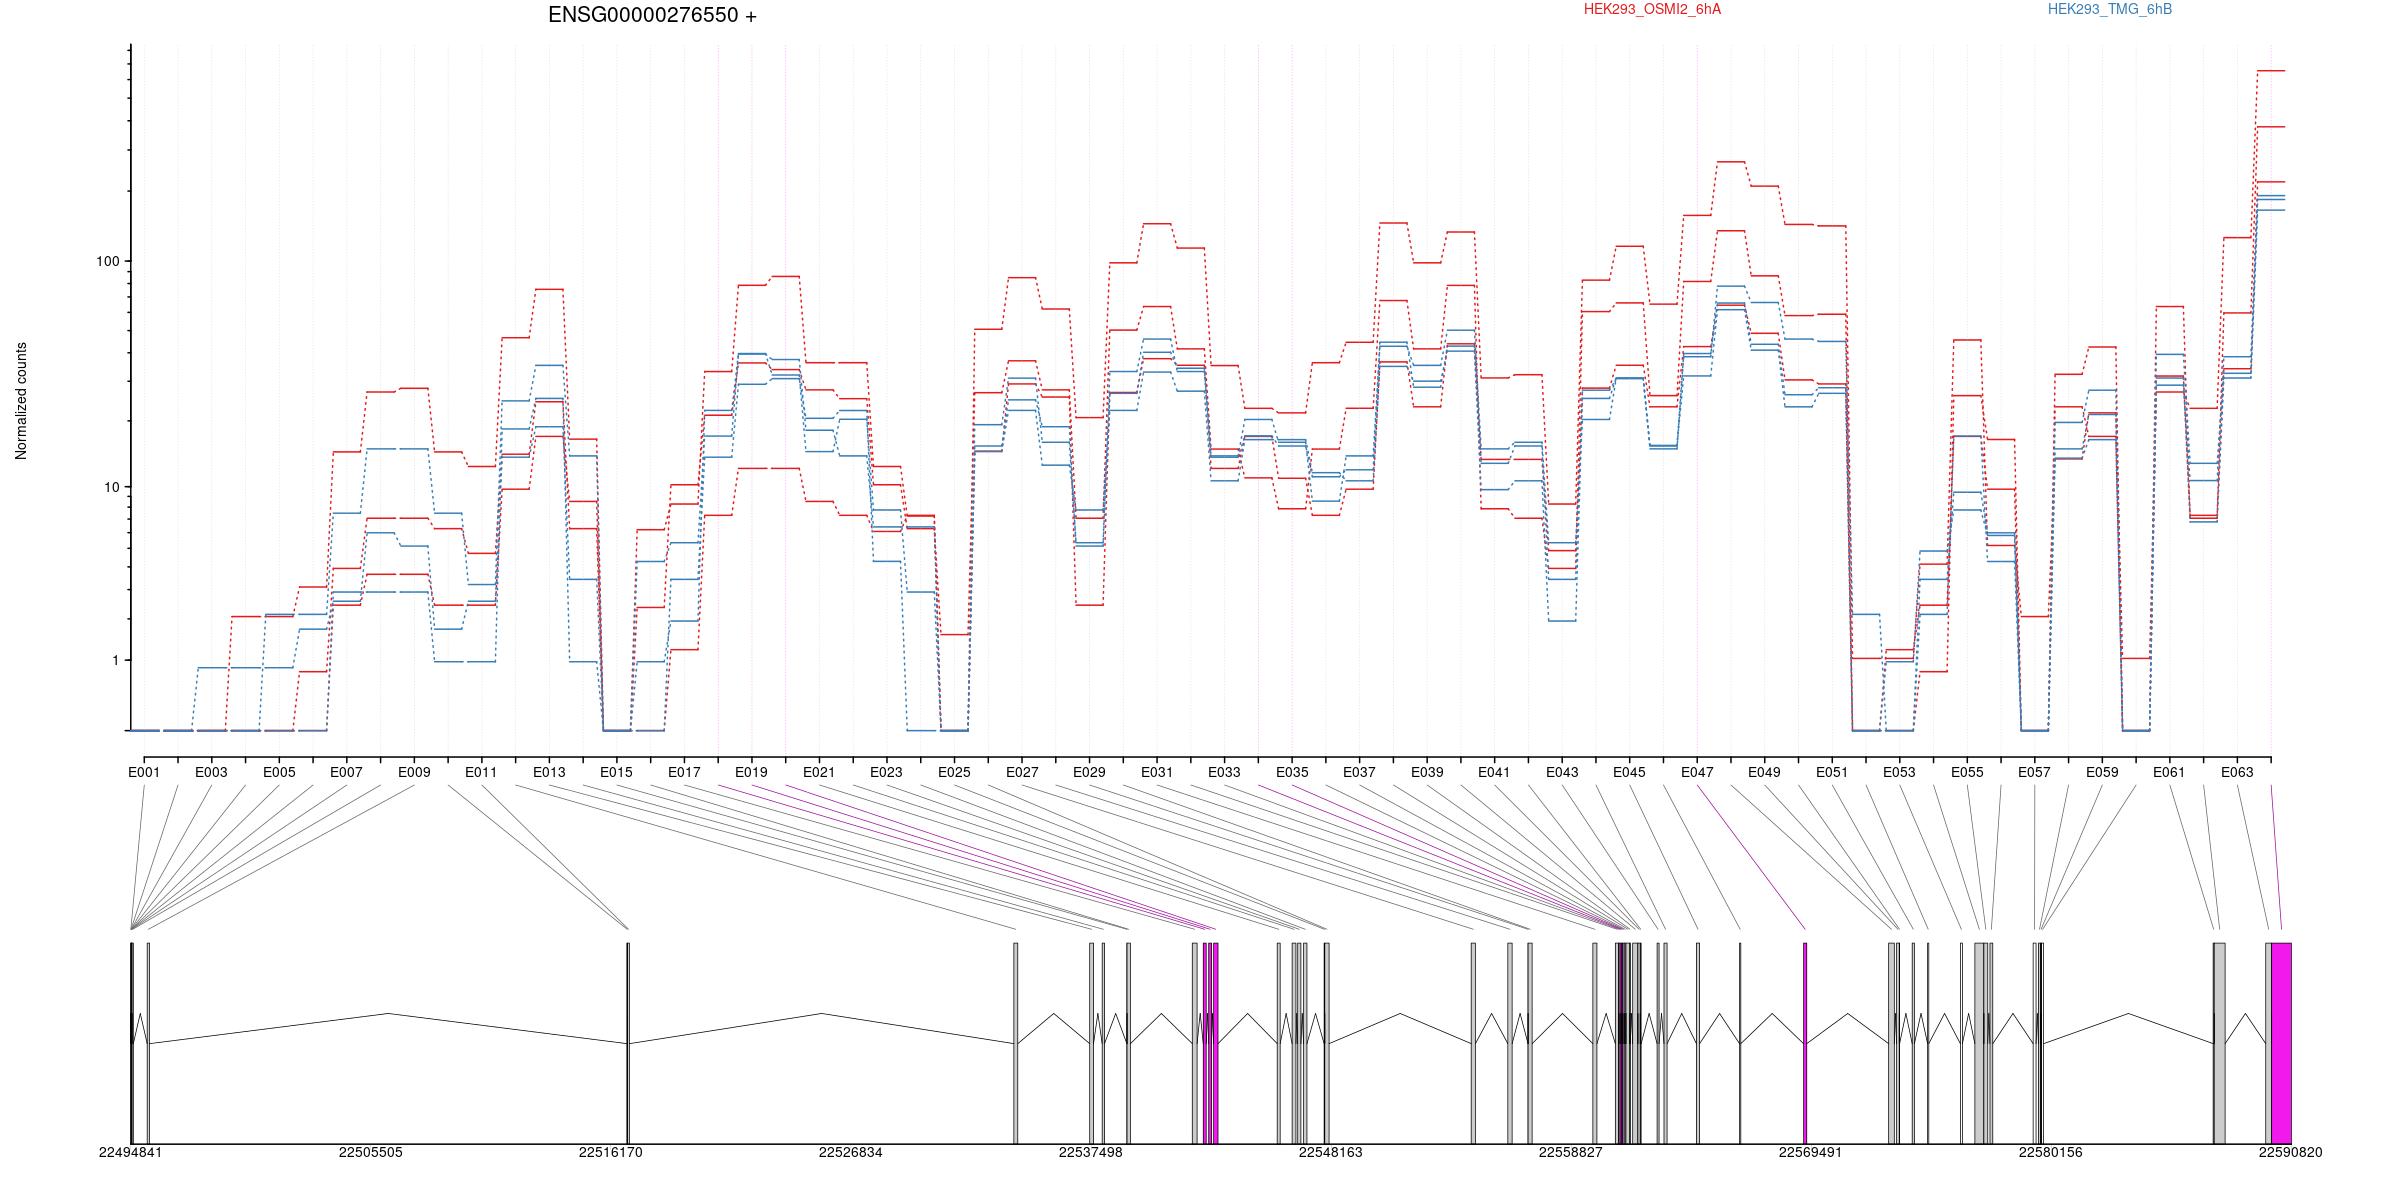The height and width of the screenshot is (1200, 2400).
Task: Select exon label E029
Action: 1089,772
